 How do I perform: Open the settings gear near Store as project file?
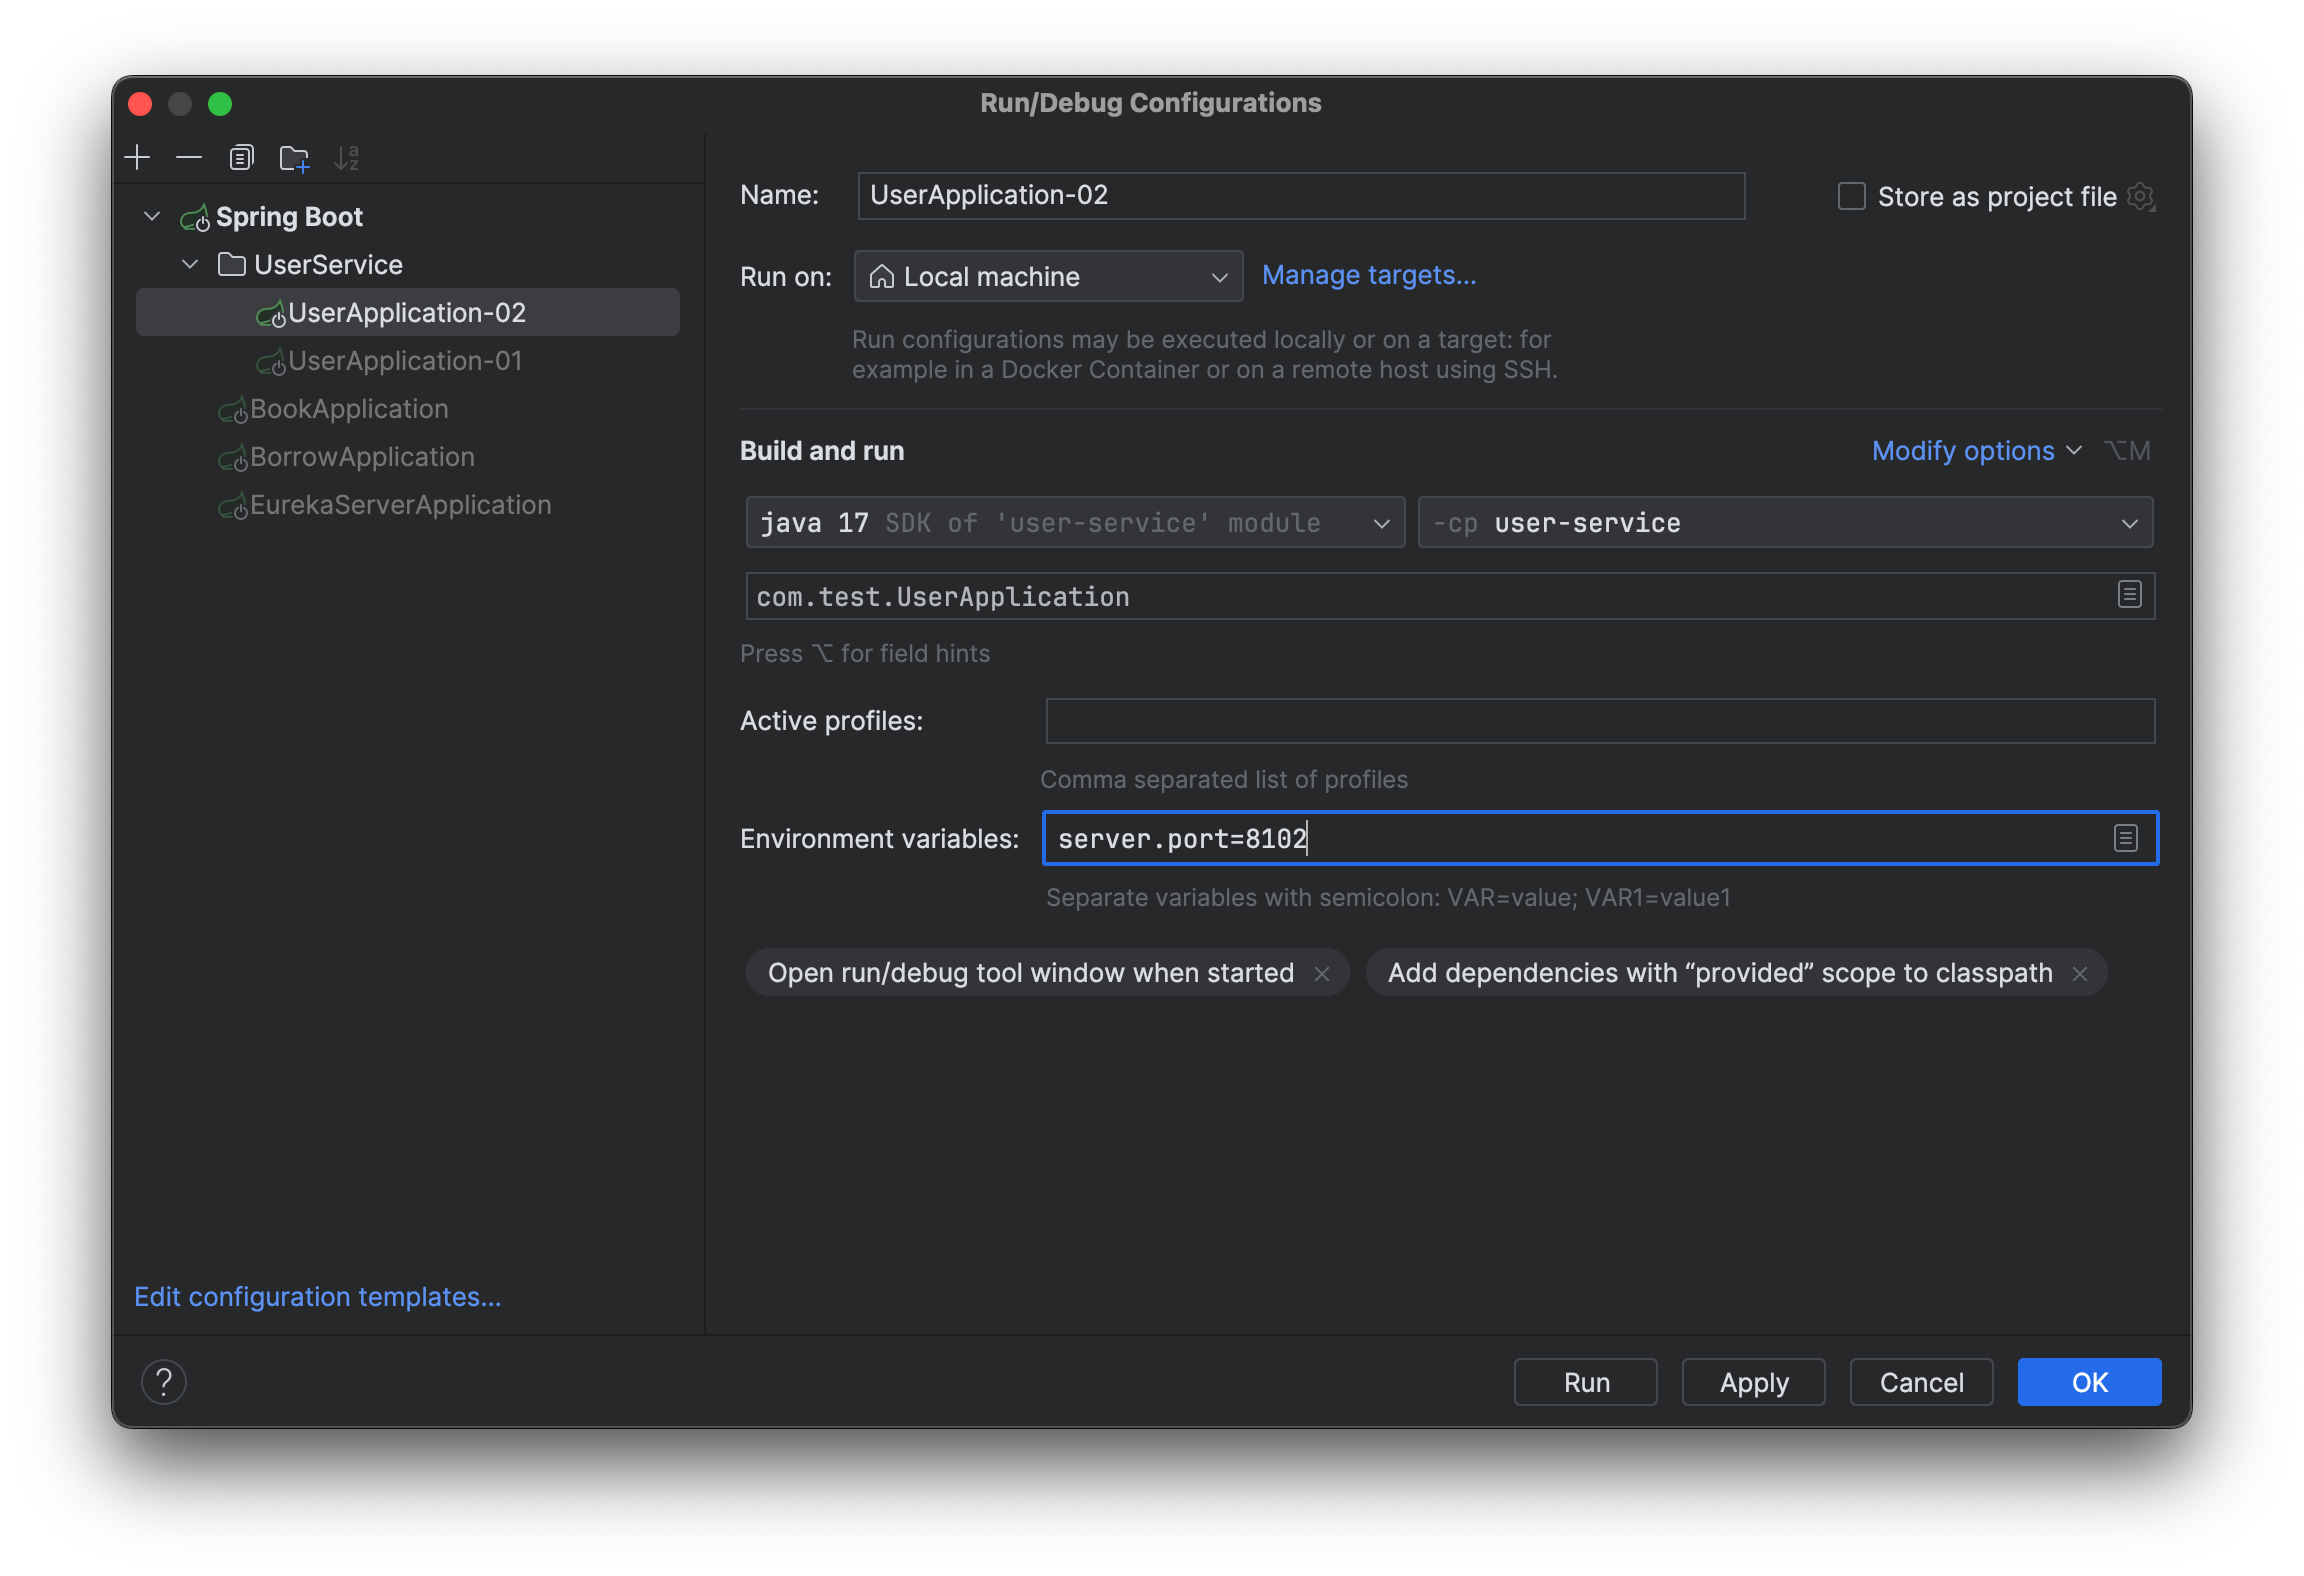2141,196
